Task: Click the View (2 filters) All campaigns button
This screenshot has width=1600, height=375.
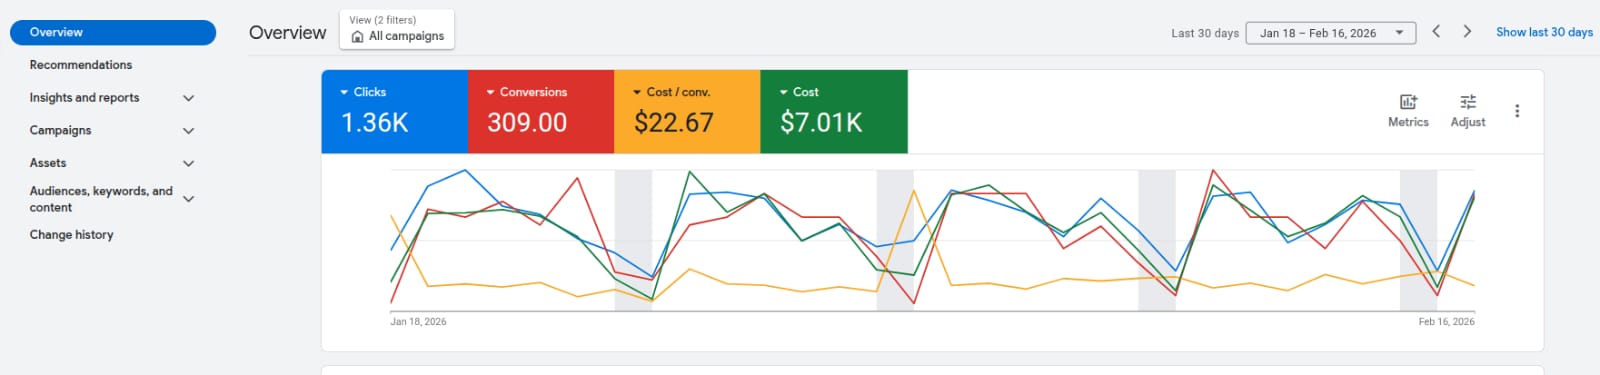Action: click(x=397, y=29)
